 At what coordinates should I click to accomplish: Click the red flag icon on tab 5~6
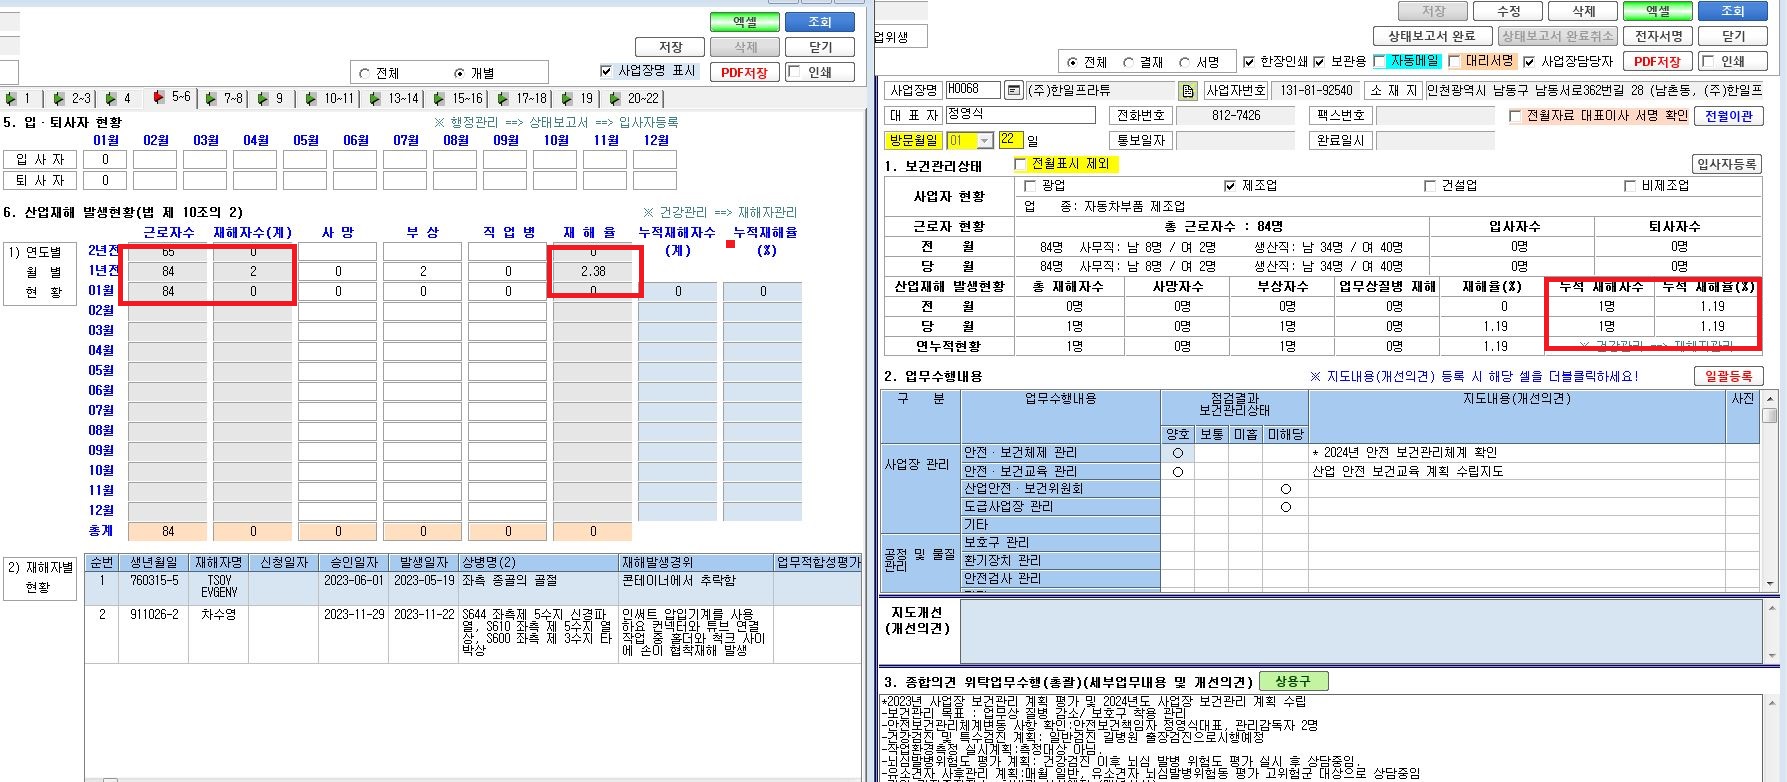tap(159, 97)
